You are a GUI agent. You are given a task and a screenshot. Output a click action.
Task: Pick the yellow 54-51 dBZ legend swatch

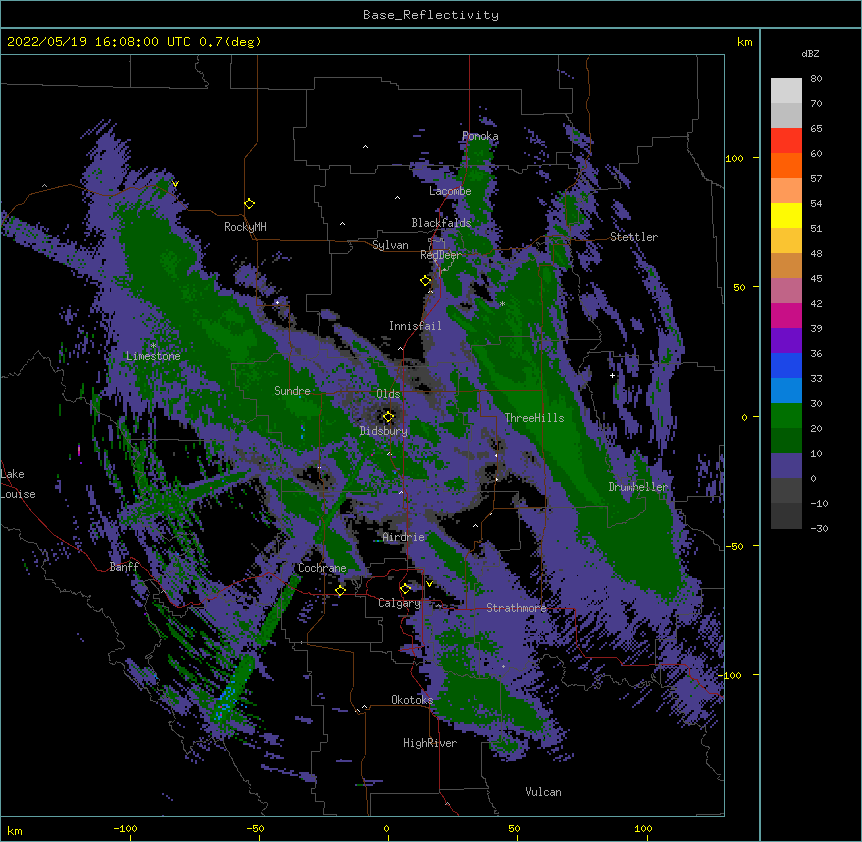point(786,215)
